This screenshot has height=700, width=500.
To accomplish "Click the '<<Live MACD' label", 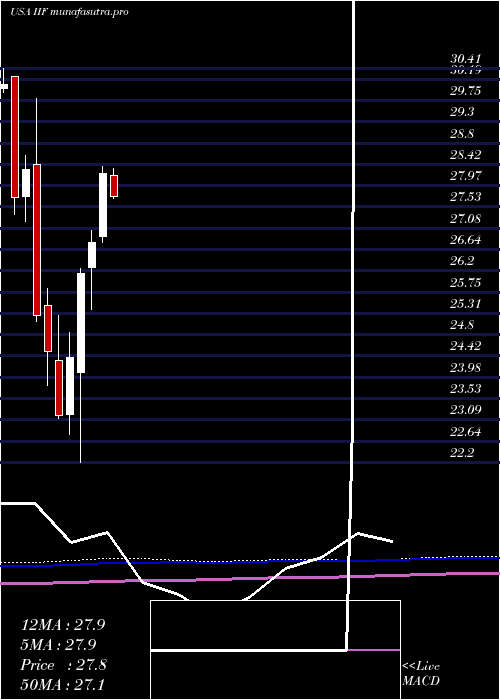I will pos(421,674).
